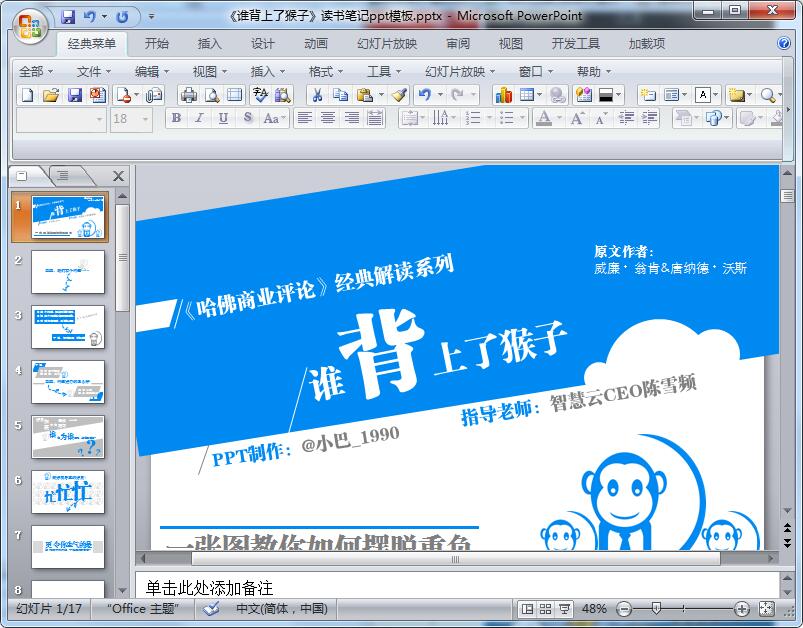Expand the Change Case Aa dropdown
The image size is (803, 628).
pos(283,119)
